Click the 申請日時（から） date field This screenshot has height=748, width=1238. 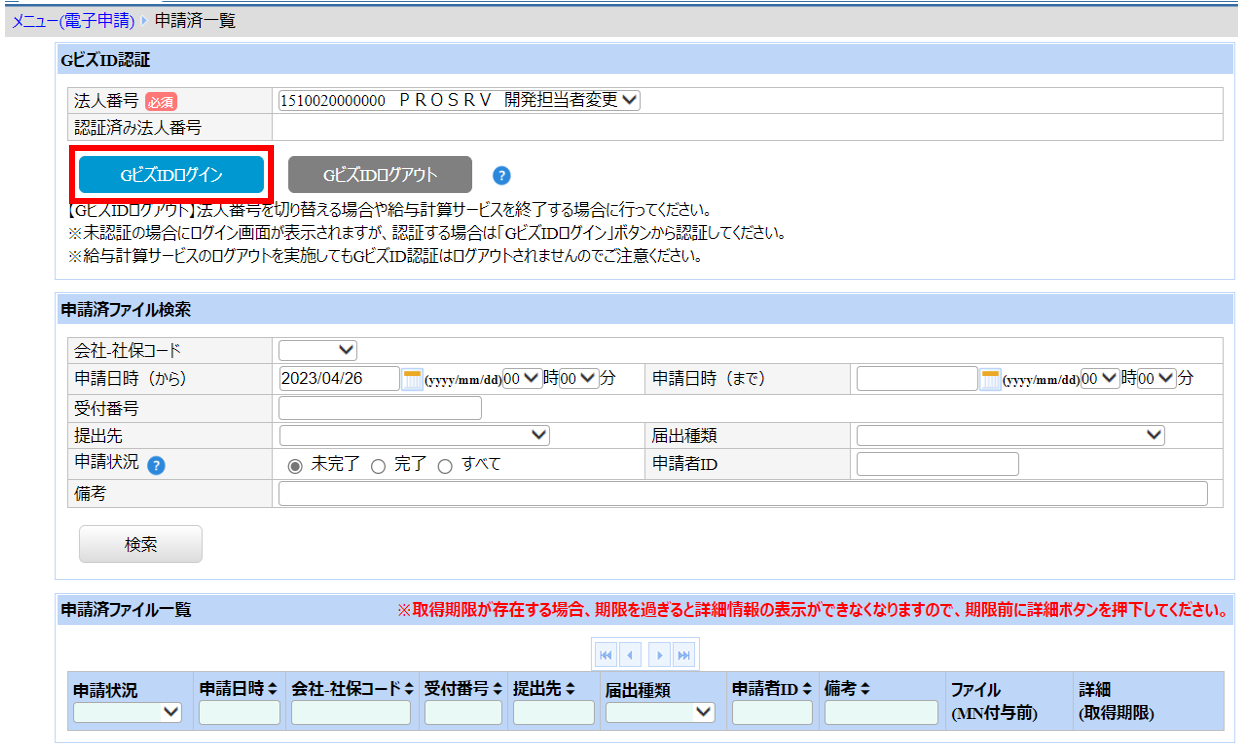click(x=339, y=379)
